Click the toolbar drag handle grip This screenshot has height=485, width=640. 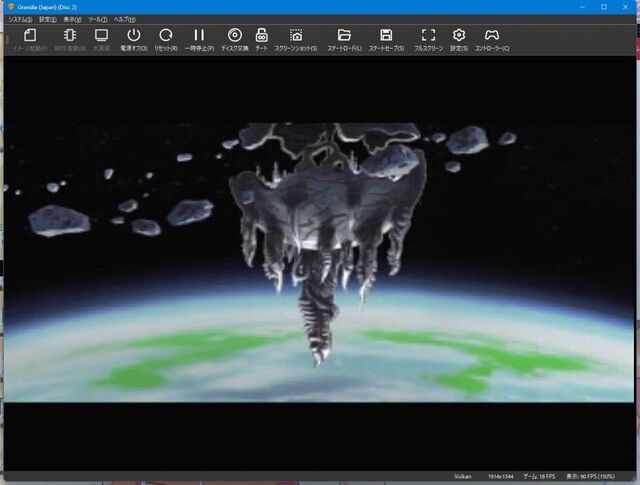(6, 40)
